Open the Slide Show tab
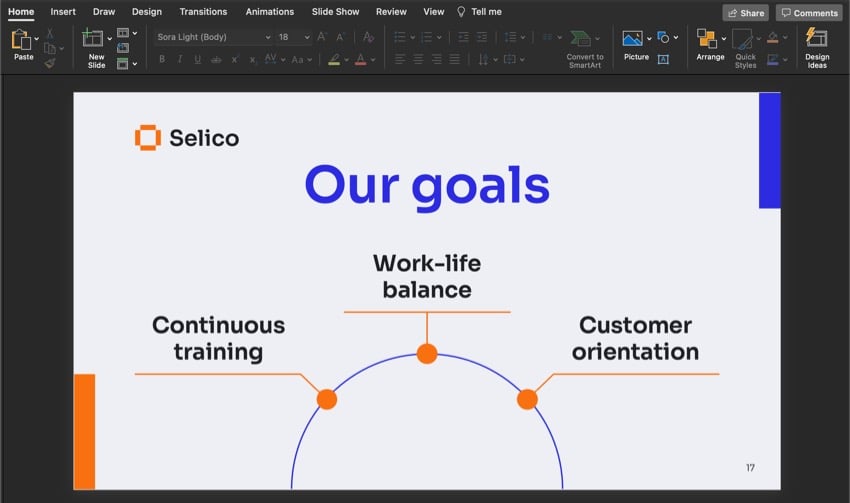 click(x=335, y=12)
